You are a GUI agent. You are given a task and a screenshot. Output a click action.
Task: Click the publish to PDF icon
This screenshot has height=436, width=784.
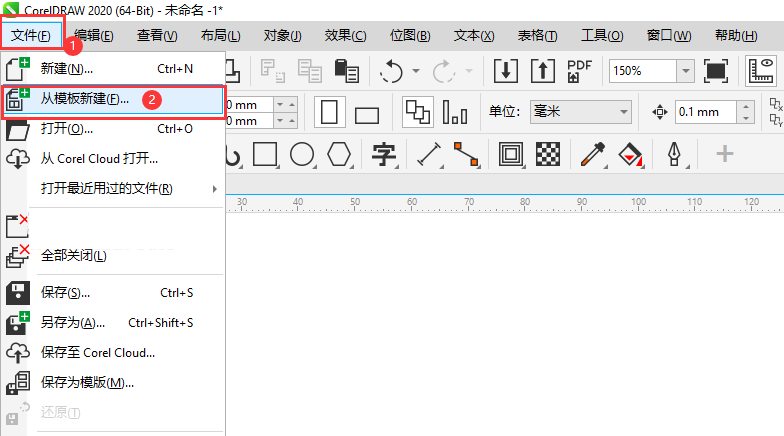(x=579, y=70)
